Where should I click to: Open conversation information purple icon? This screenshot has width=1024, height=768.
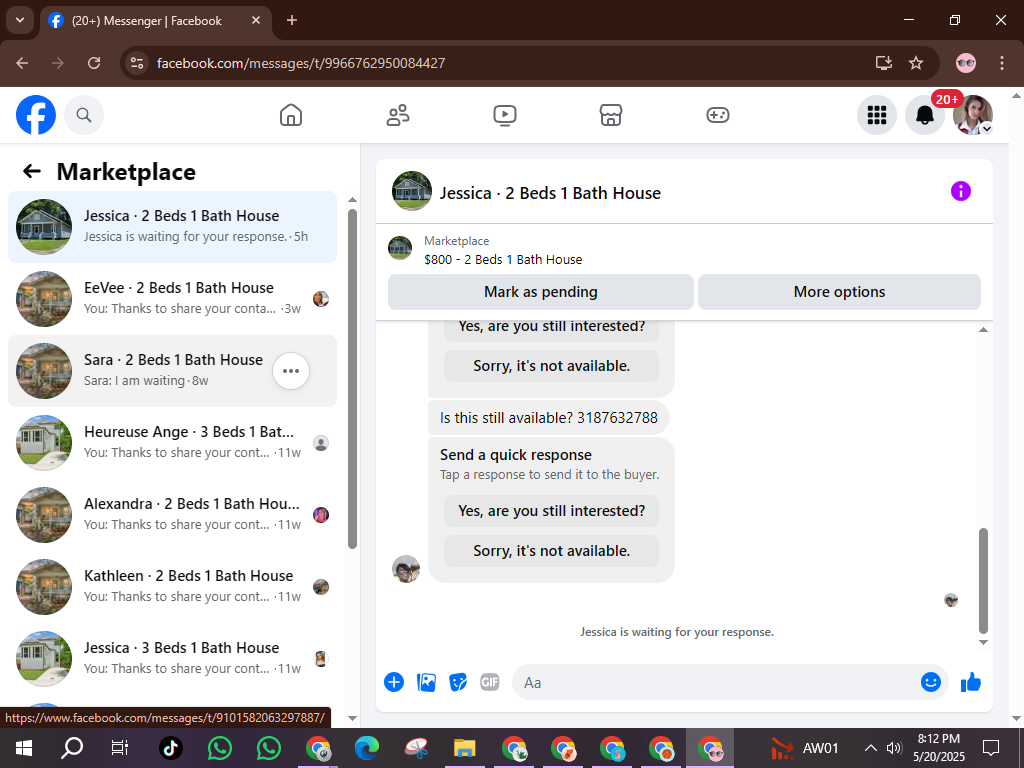[961, 191]
